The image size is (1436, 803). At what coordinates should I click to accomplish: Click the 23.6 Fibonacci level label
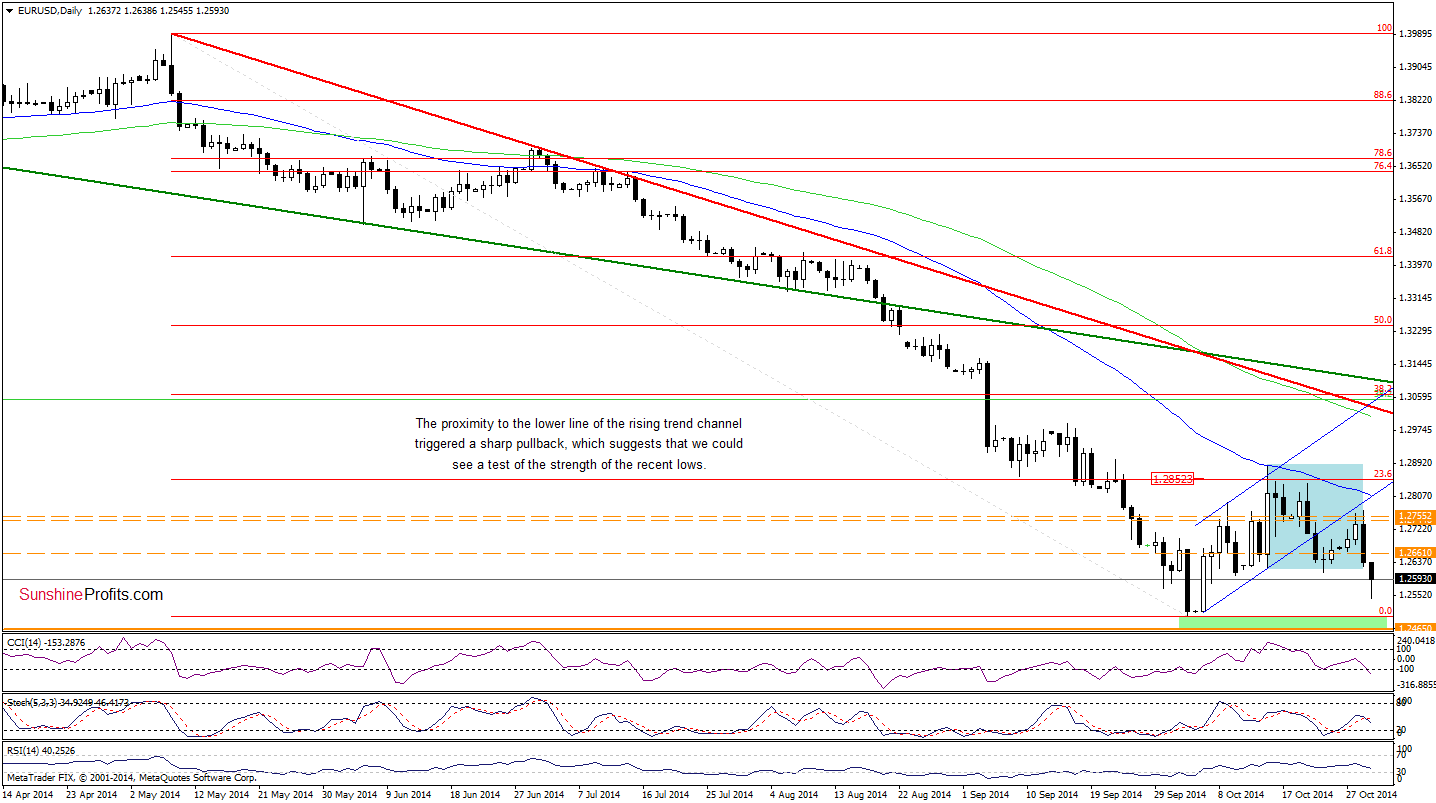point(1383,474)
